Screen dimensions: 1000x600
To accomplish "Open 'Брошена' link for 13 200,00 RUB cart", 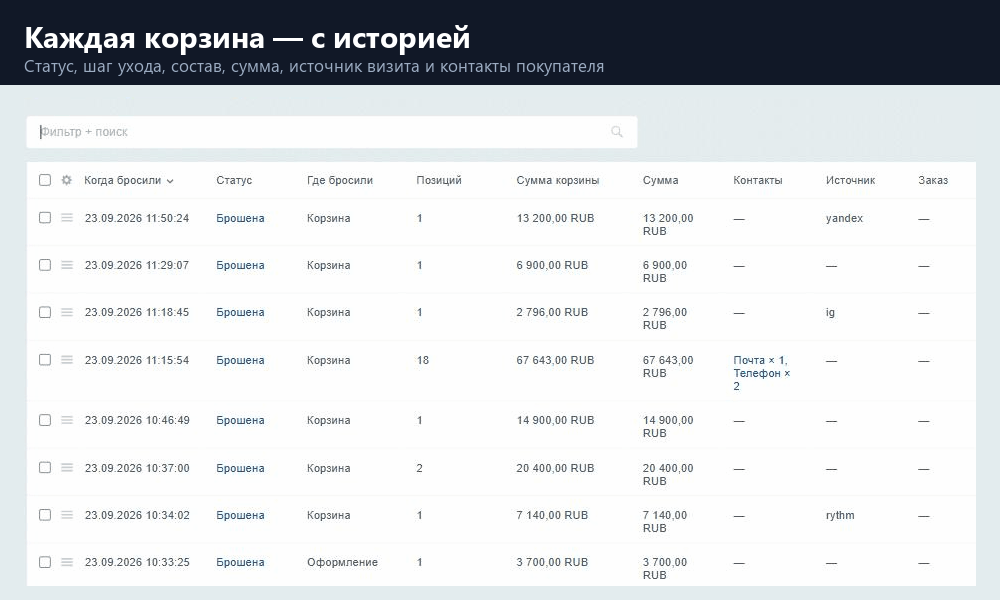I will pos(240,218).
